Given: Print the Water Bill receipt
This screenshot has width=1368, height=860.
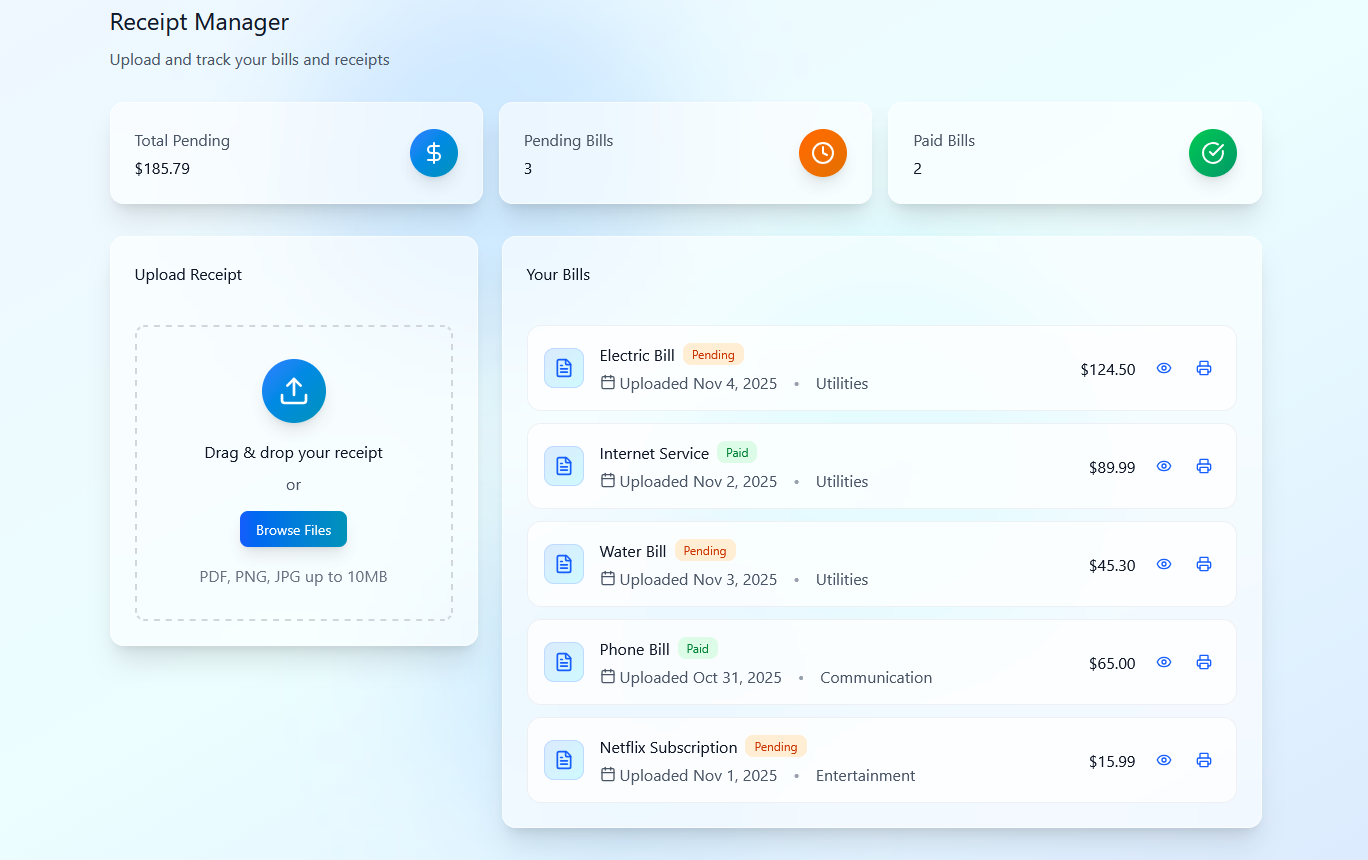Looking at the screenshot, I should 1204,564.
